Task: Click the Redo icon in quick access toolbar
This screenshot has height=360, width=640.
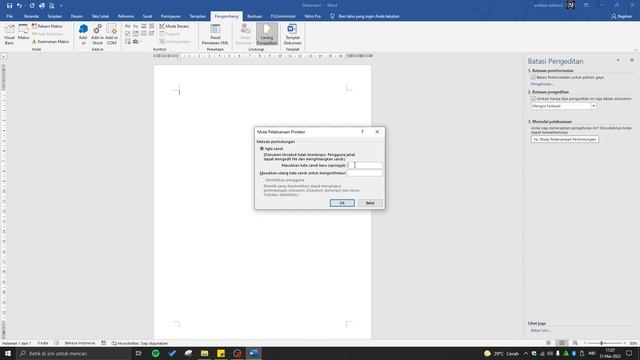Action: click(32, 6)
